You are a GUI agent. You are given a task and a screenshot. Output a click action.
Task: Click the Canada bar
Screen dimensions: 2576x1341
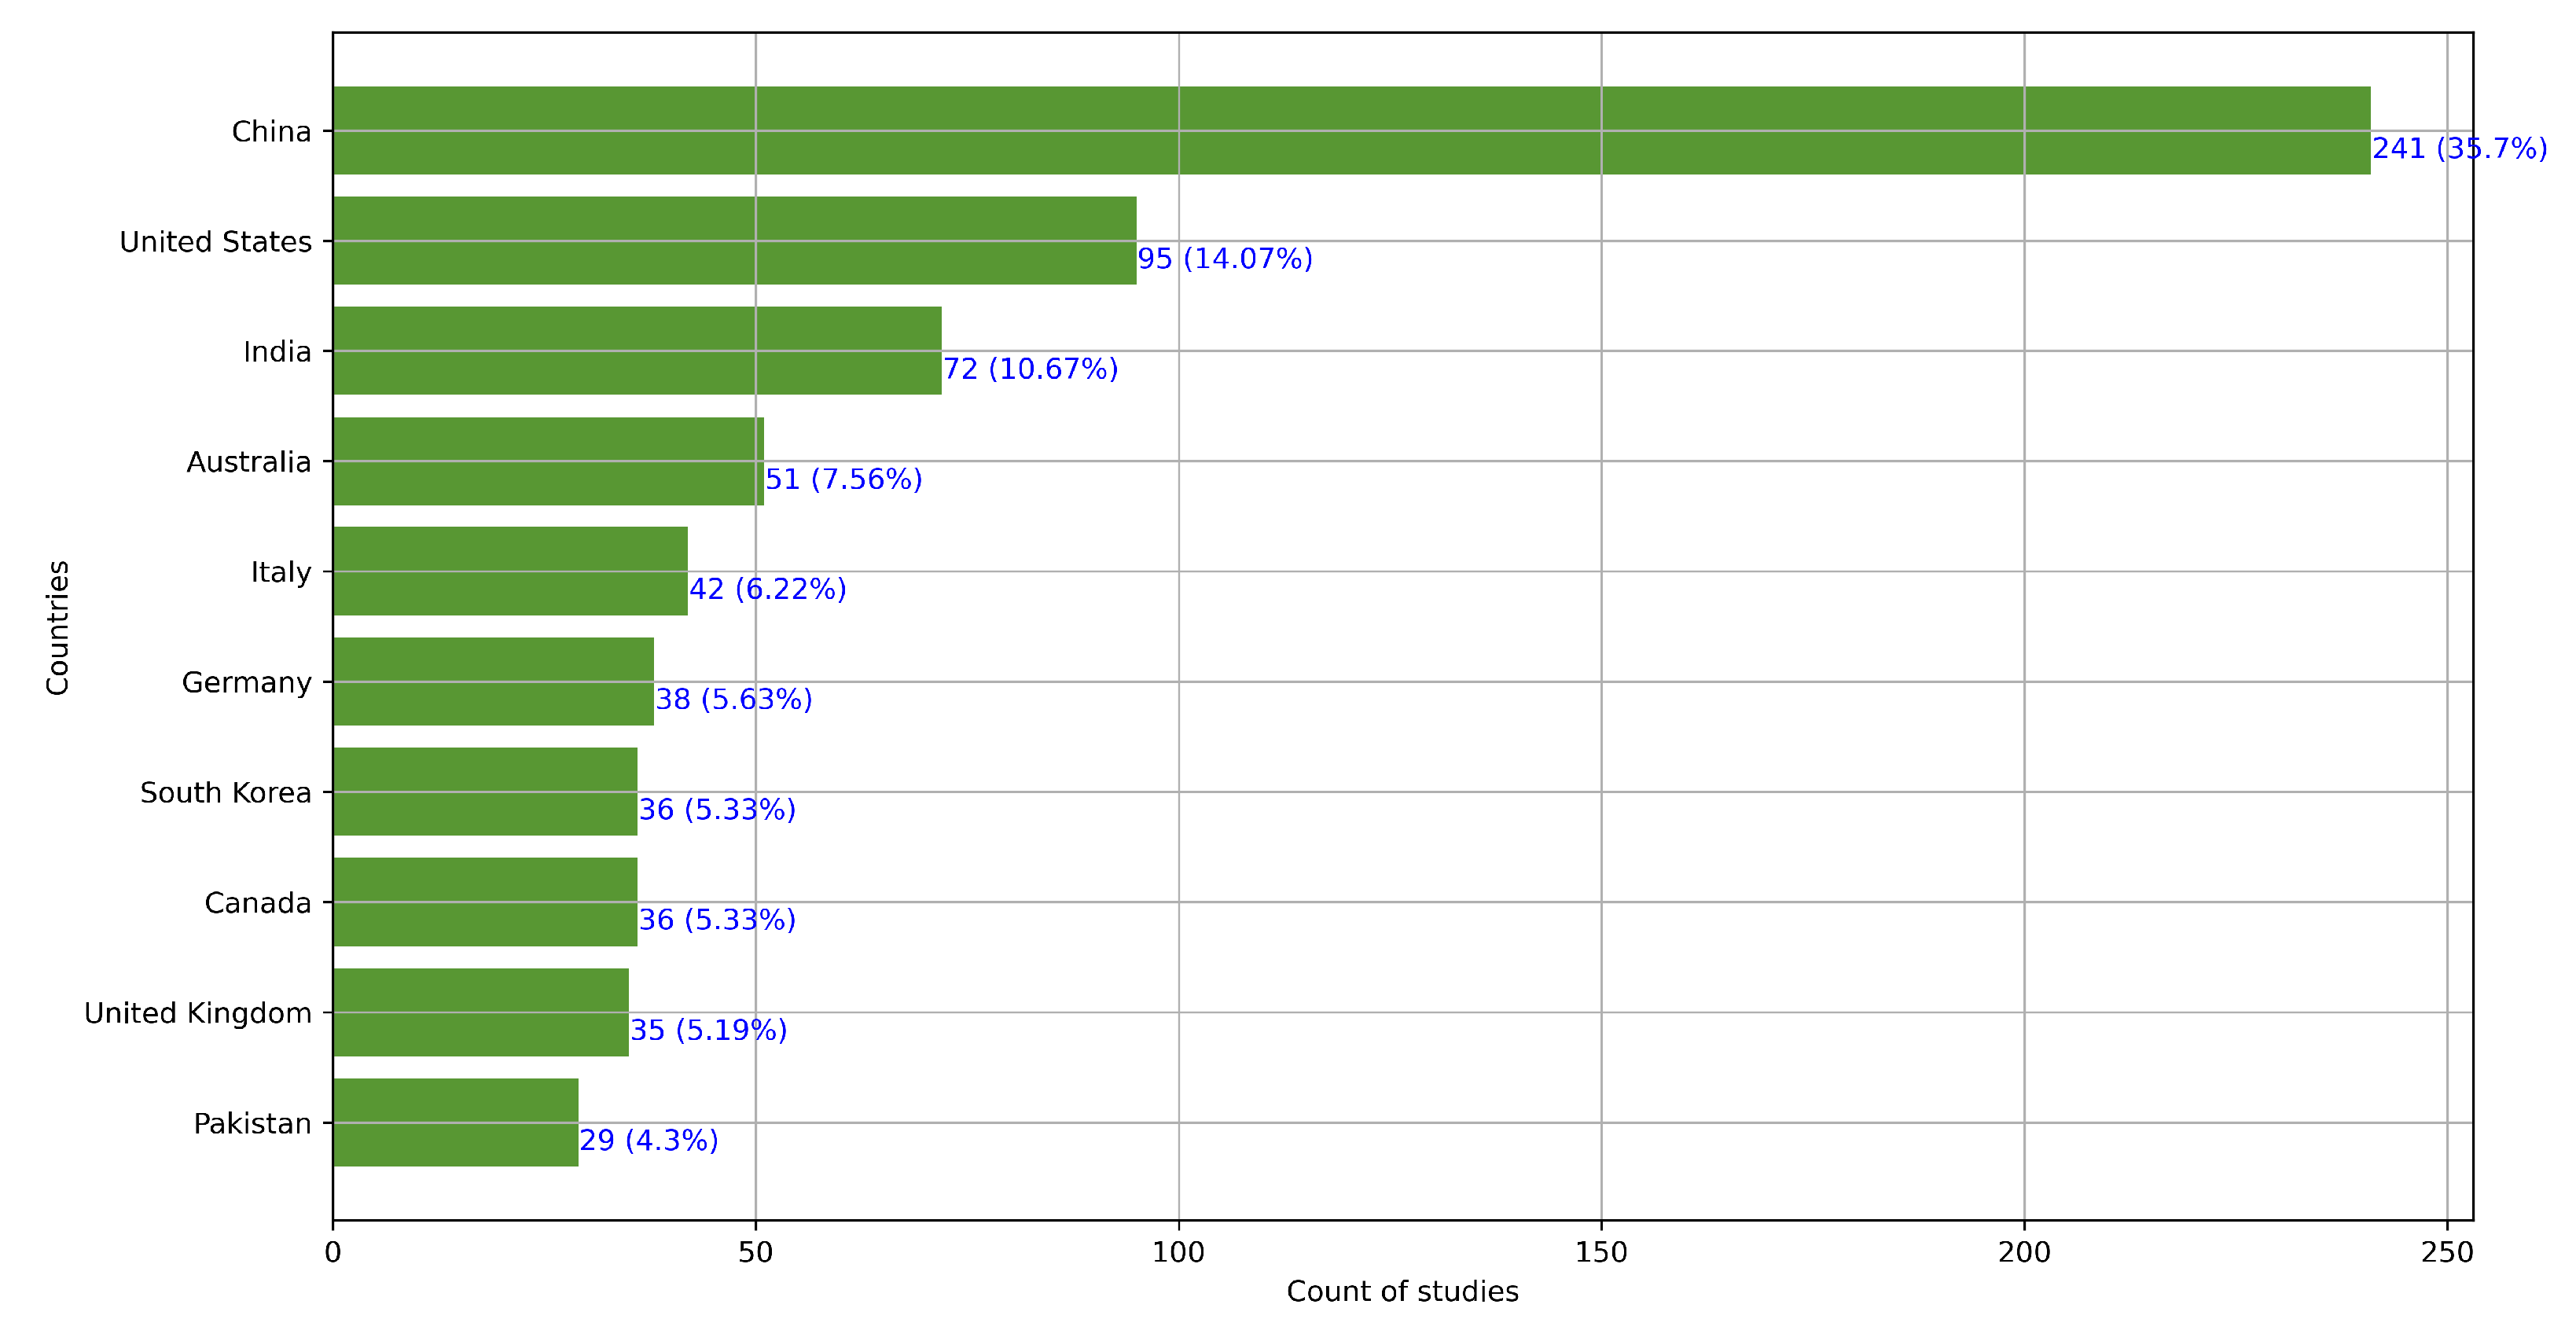click(x=485, y=902)
